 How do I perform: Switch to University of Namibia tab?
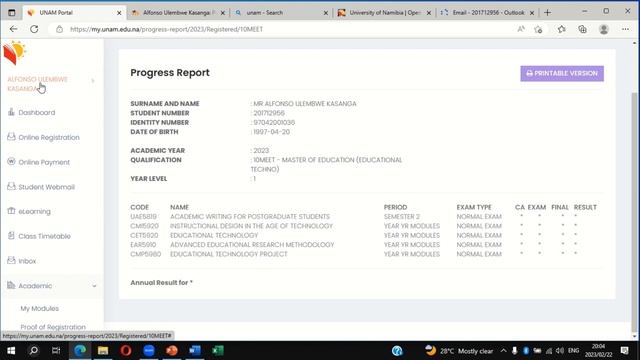(384, 13)
